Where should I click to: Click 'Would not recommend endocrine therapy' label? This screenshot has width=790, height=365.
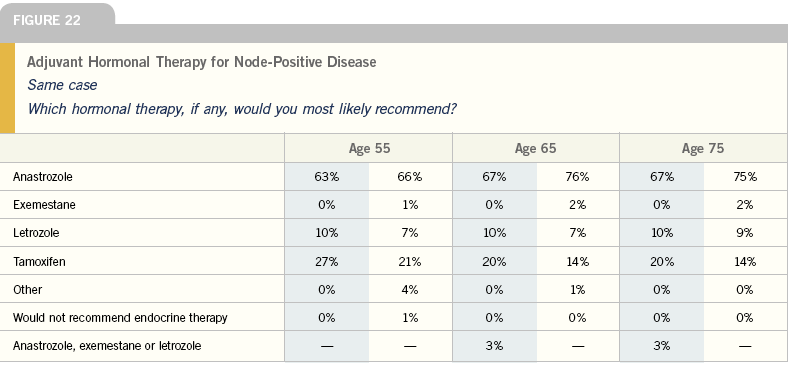point(120,318)
